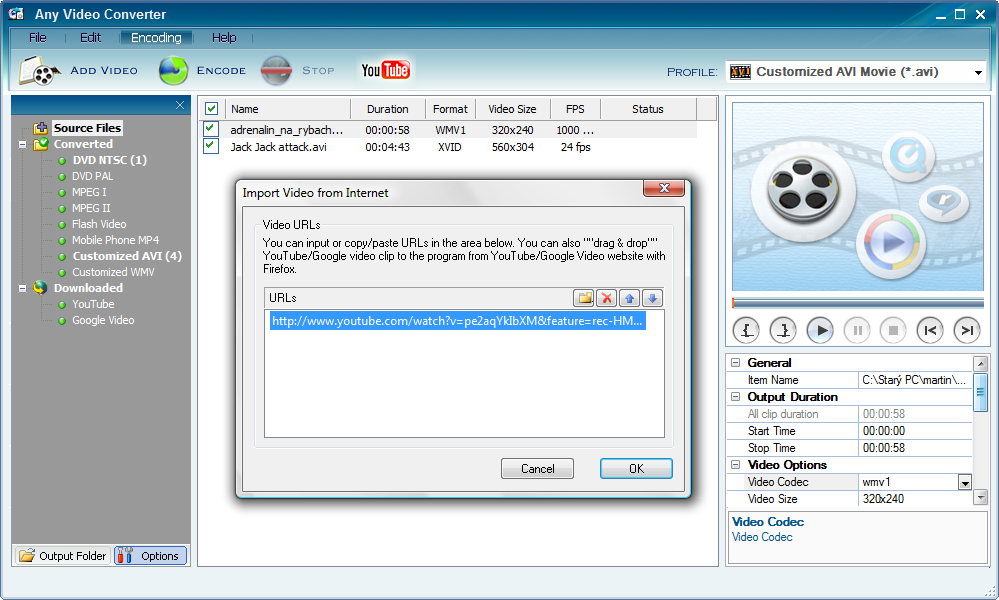Screen dimensions: 999x600
Task: Open Options with the tools icon
Action: pos(151,555)
